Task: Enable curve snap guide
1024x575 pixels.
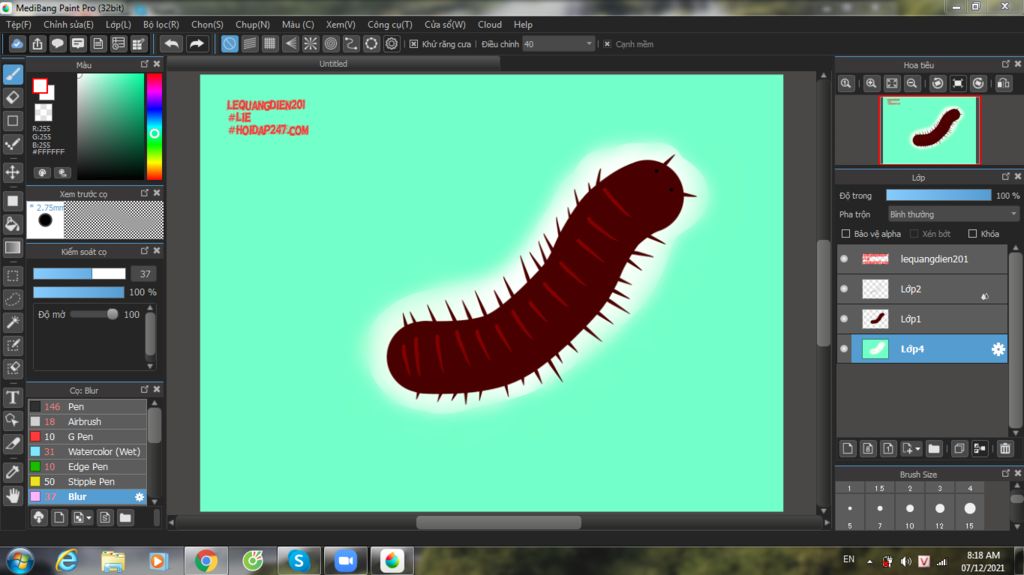Action: (x=351, y=44)
